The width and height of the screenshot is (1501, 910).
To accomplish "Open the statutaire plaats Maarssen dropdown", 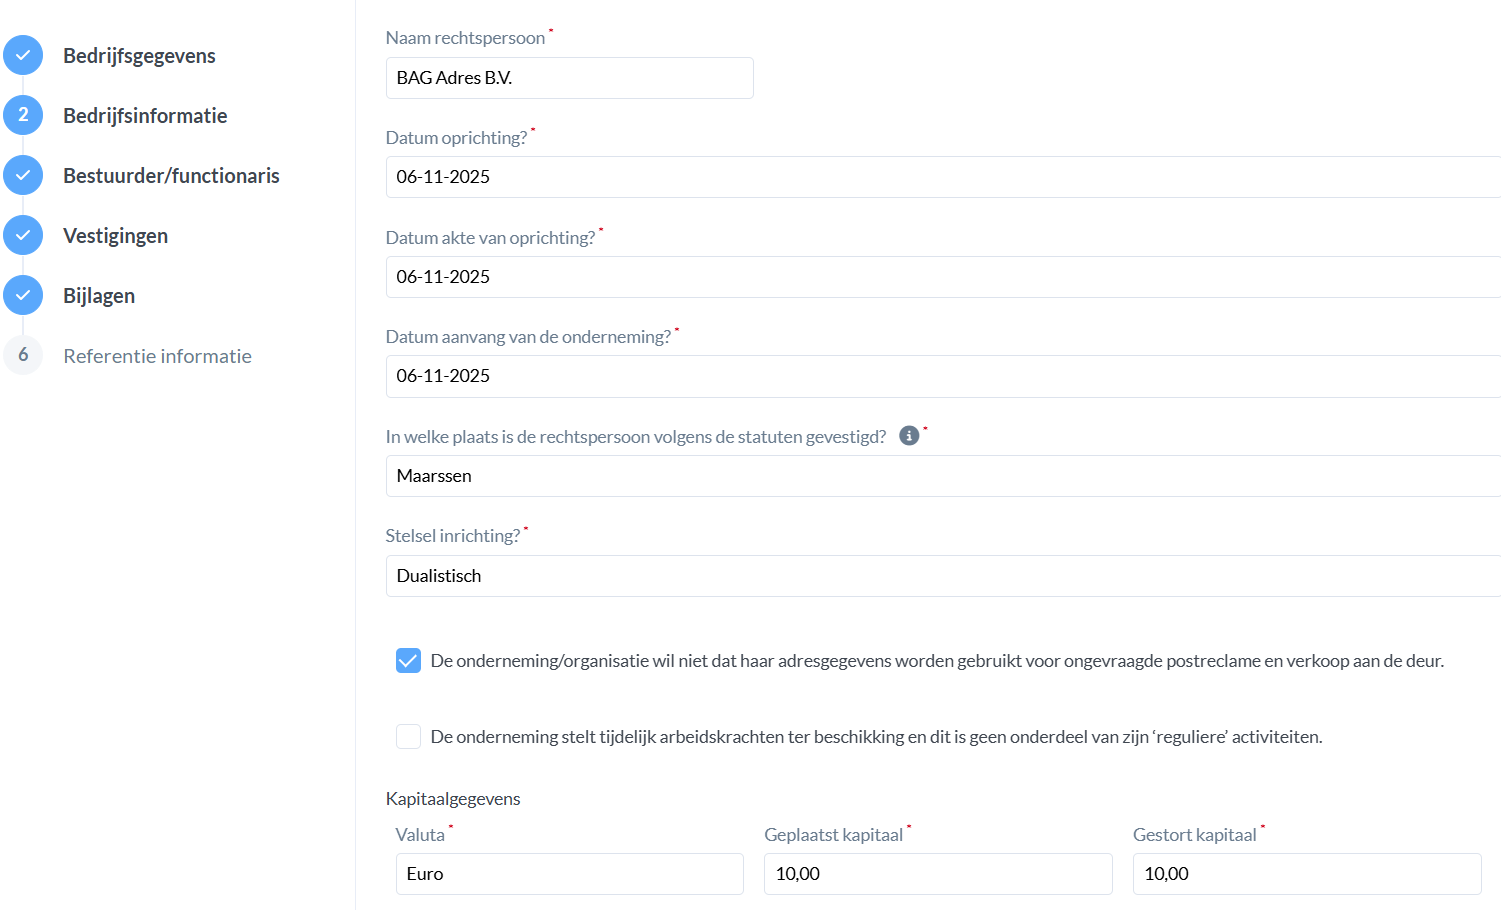I will [942, 476].
